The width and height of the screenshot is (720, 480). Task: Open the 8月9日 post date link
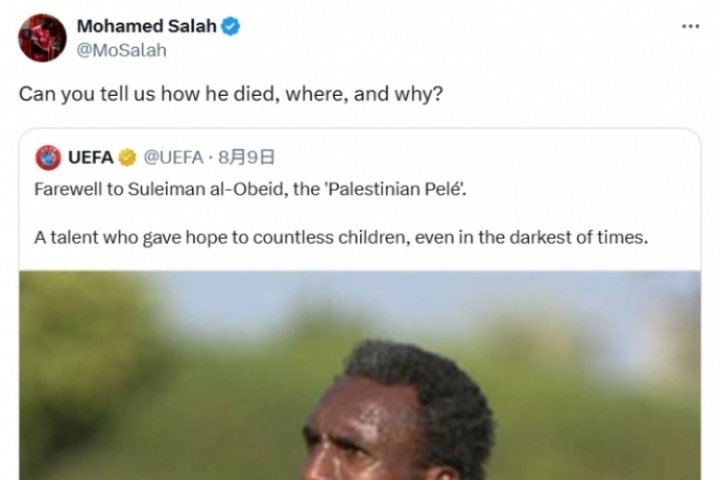(247, 157)
